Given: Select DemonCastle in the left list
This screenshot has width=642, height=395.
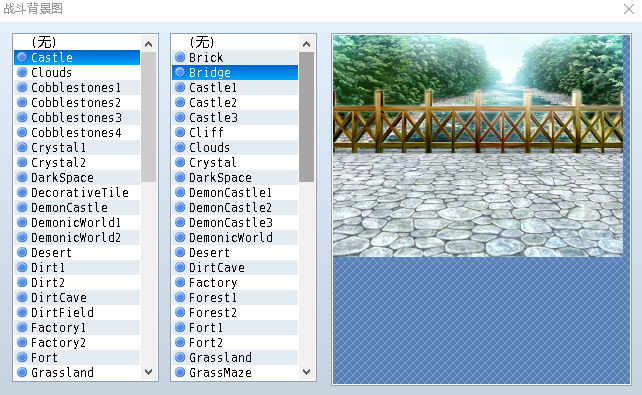Looking at the screenshot, I should tap(77, 208).
